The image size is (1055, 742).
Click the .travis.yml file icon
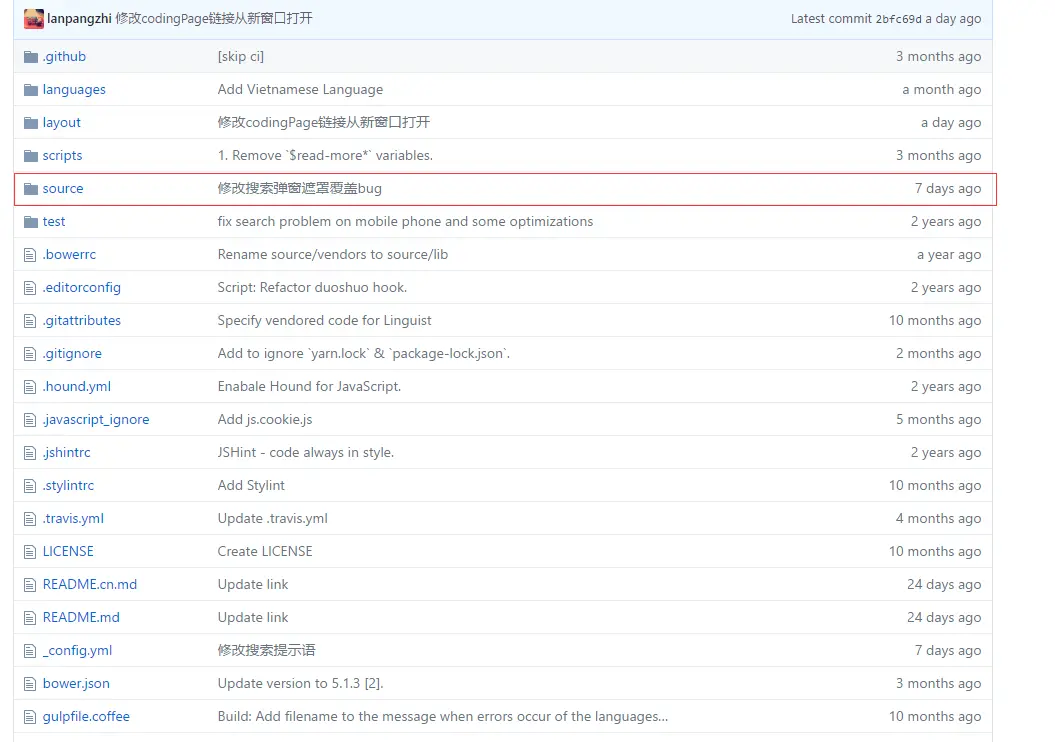tap(30, 518)
